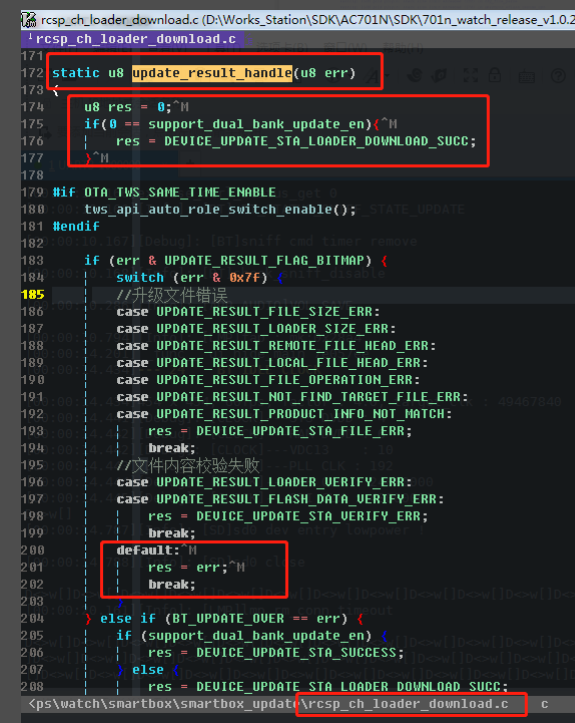The width and height of the screenshot is (575, 723).
Task: Click 'res = DEVICE_UPDATE_STA_SUCCESS;' line
Action: click(276, 653)
